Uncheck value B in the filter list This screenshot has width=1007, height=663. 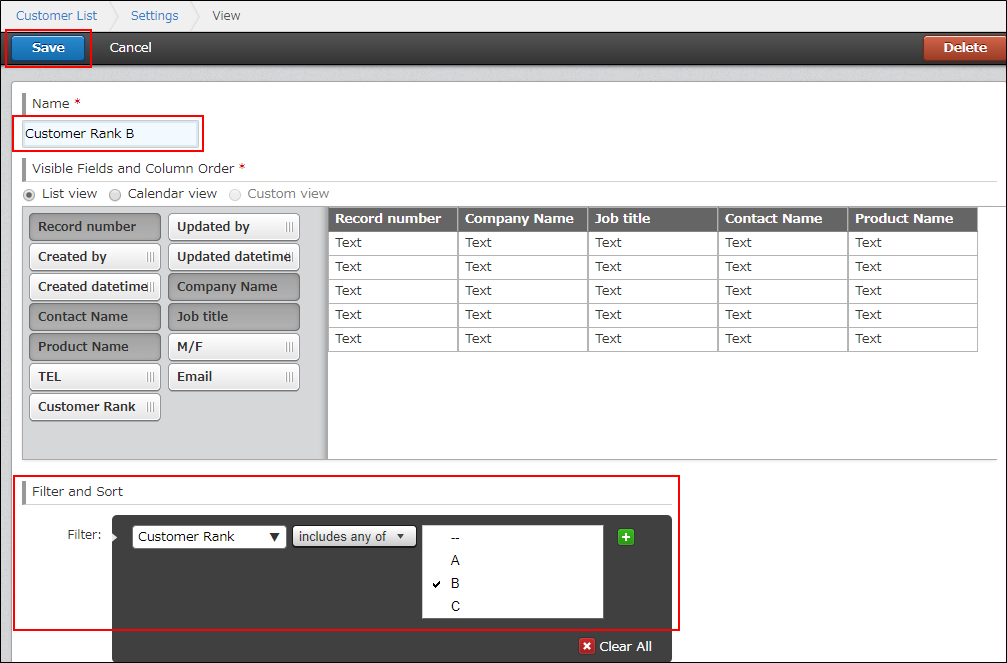tap(455, 583)
